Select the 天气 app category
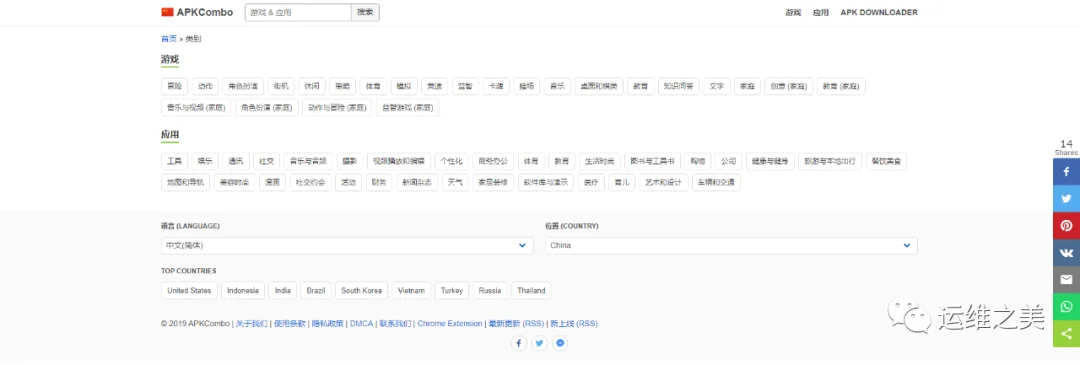1080x365 pixels. 455,182
